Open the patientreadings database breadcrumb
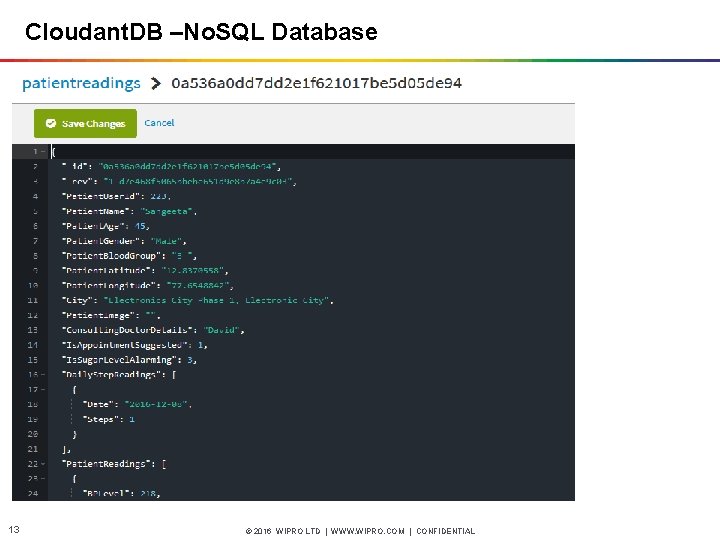 tap(81, 83)
